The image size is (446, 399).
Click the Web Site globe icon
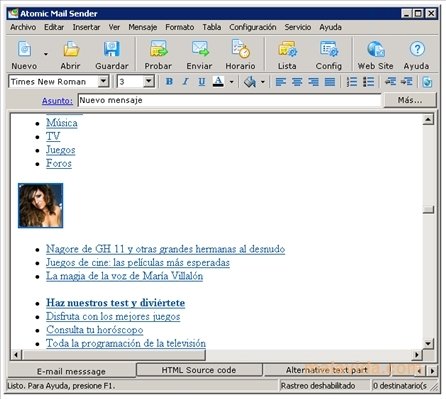tap(376, 49)
